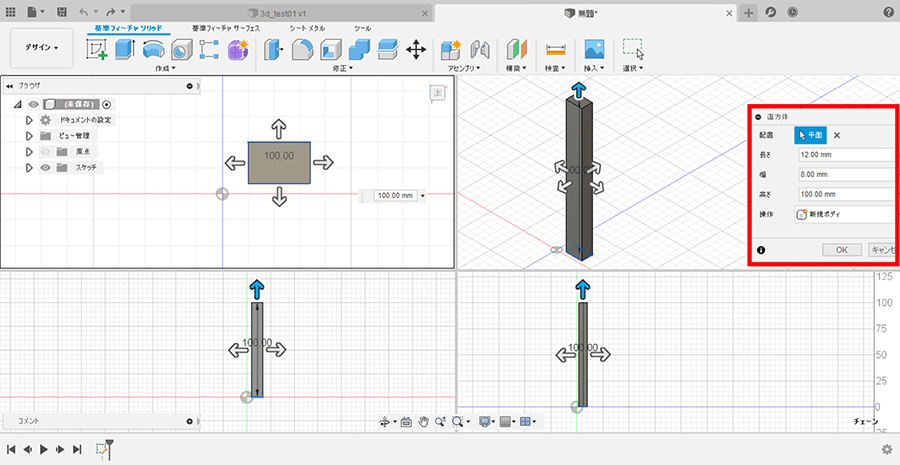
Task: Click the Save disk icon
Action: click(62, 11)
